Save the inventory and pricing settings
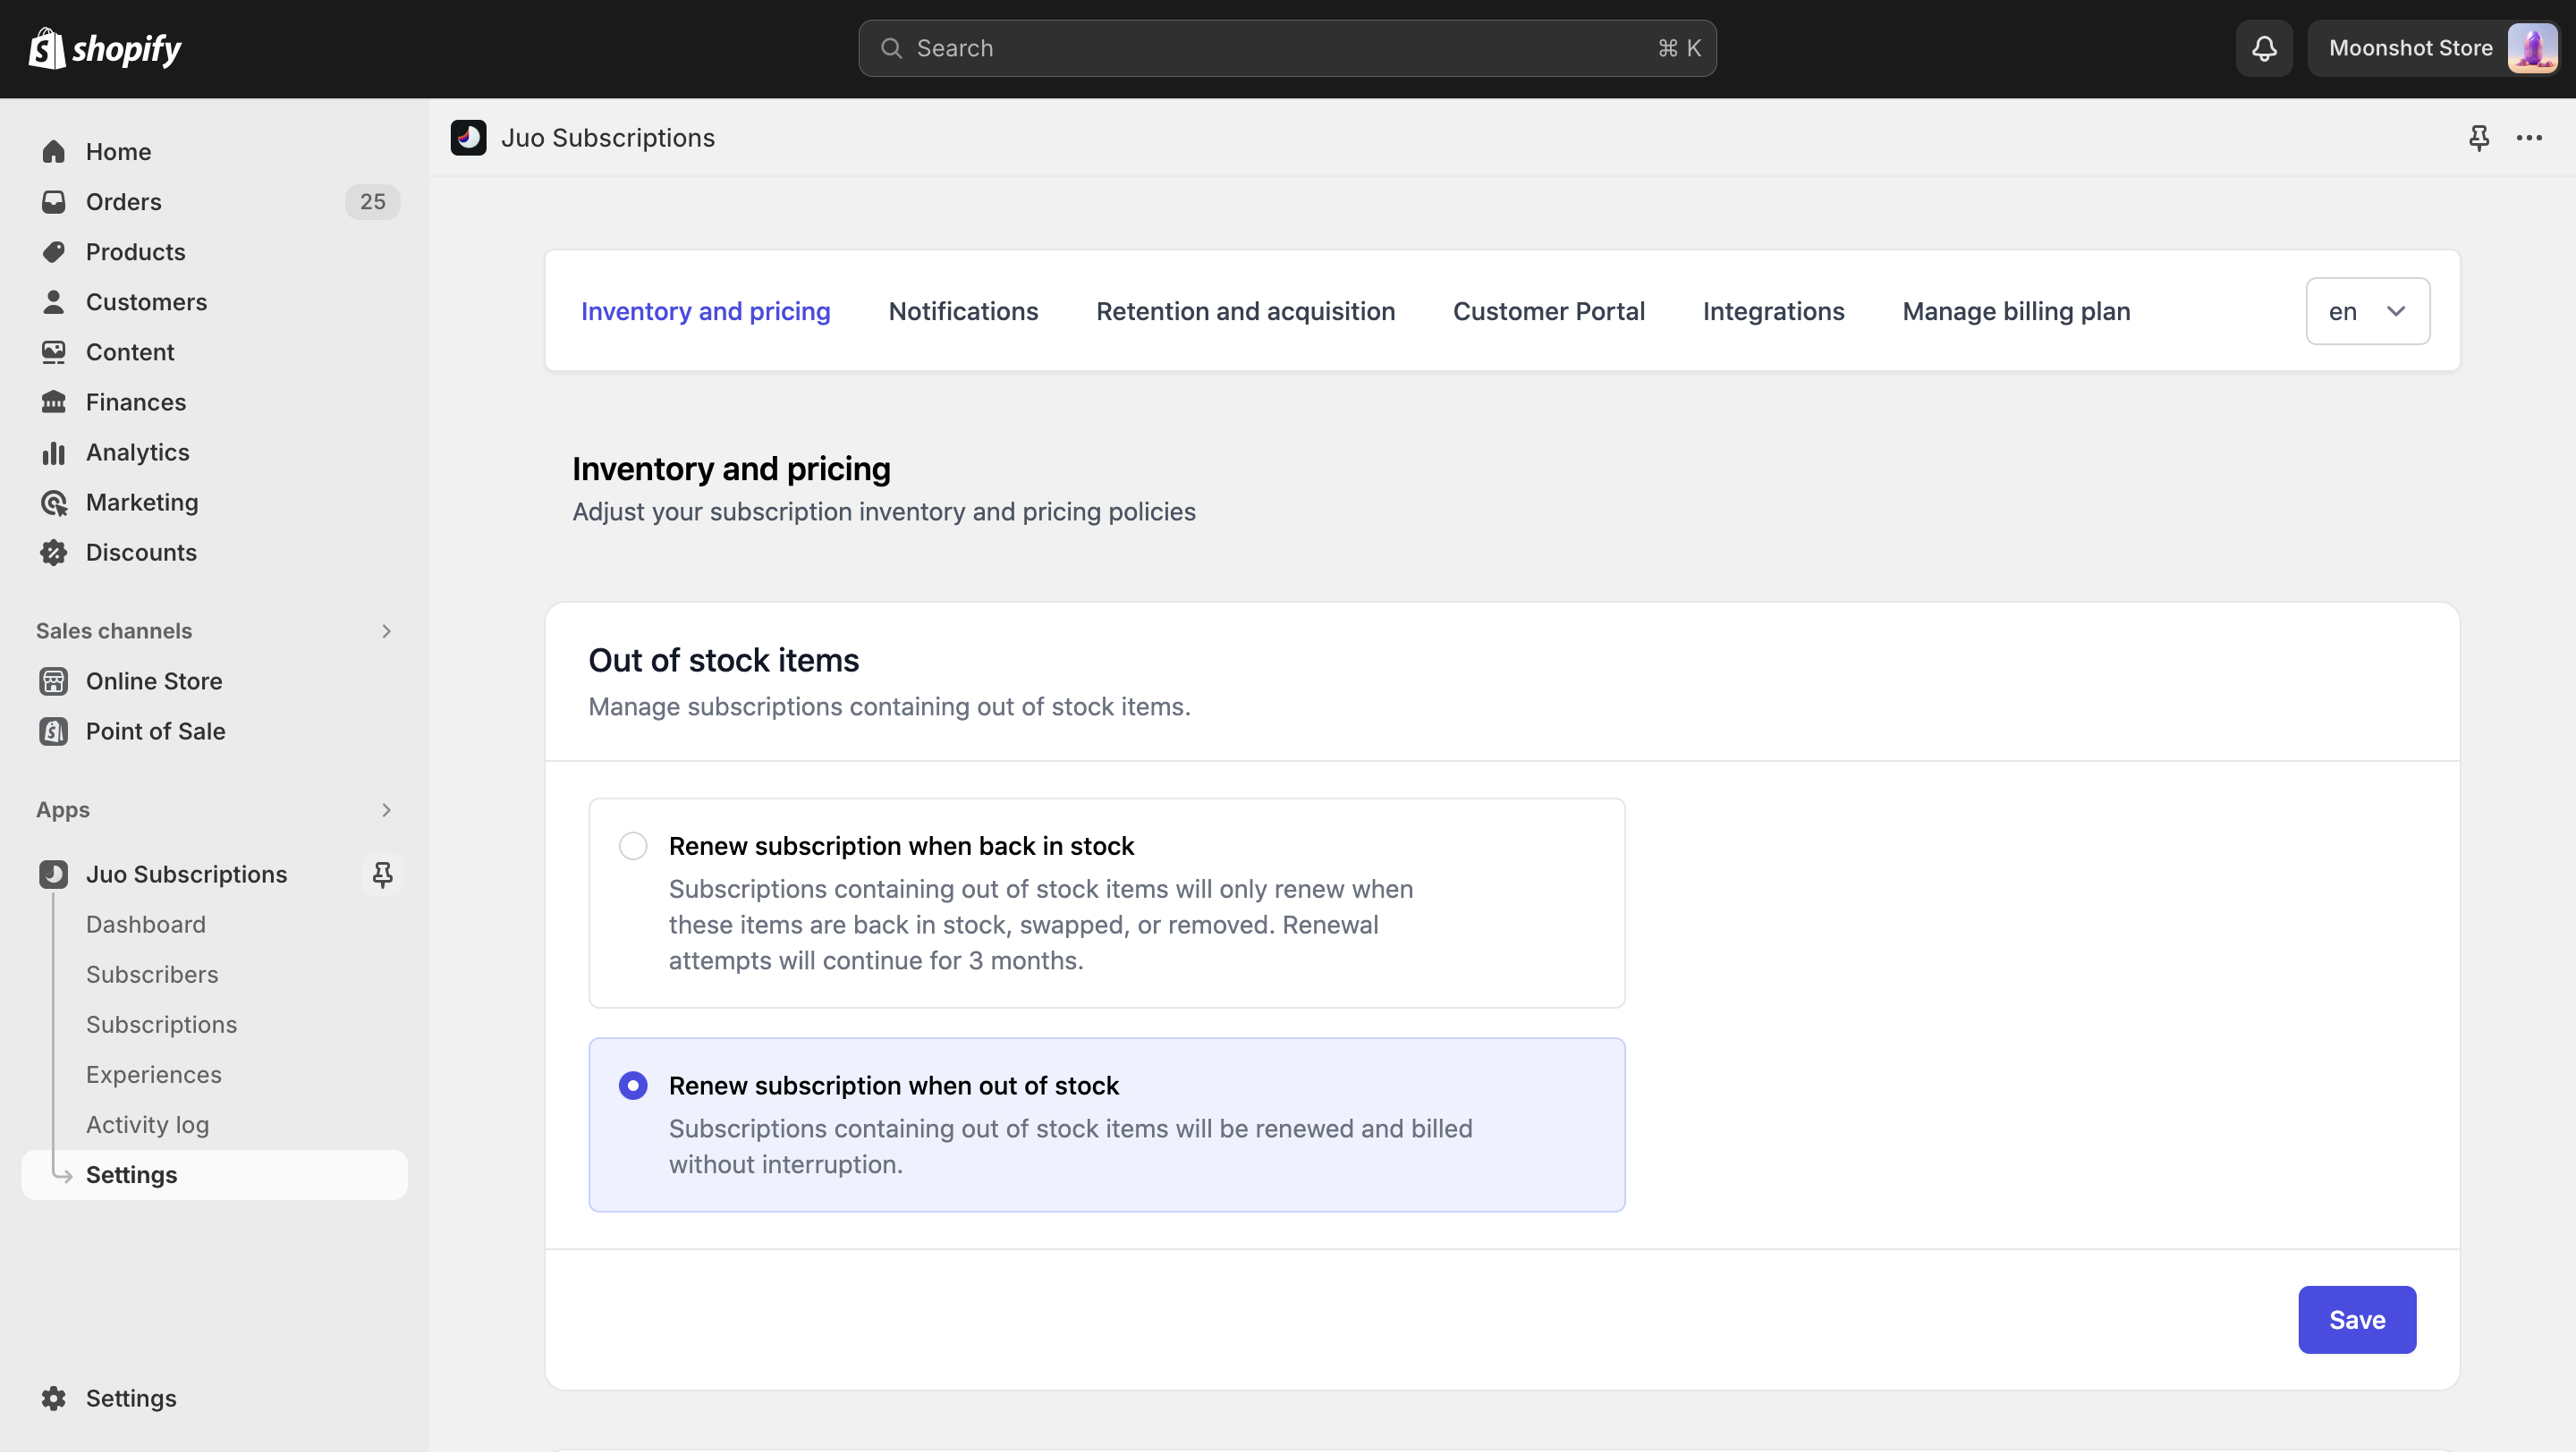This screenshot has width=2576, height=1454. 2357,1318
